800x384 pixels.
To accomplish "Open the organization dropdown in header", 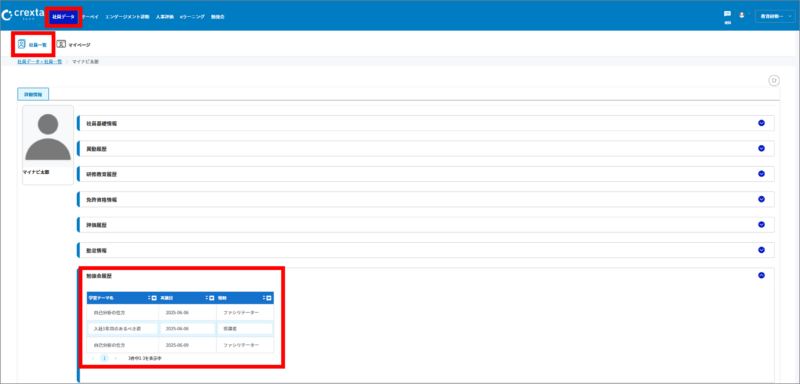I will [775, 16].
